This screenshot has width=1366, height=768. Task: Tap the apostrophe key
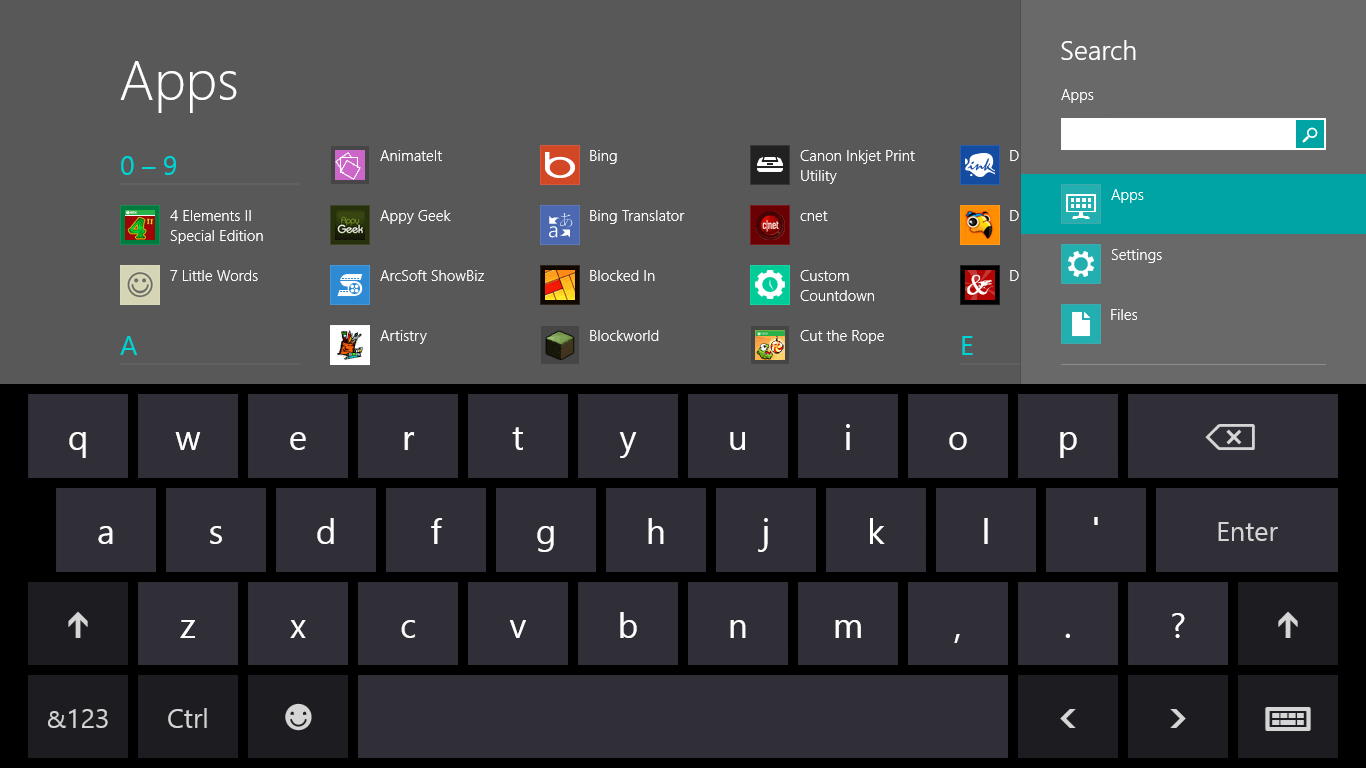[x=1096, y=530]
